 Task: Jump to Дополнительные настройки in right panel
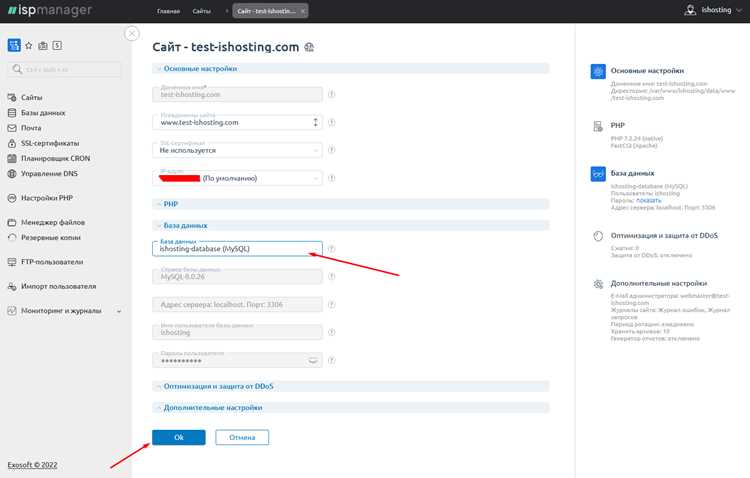point(659,284)
